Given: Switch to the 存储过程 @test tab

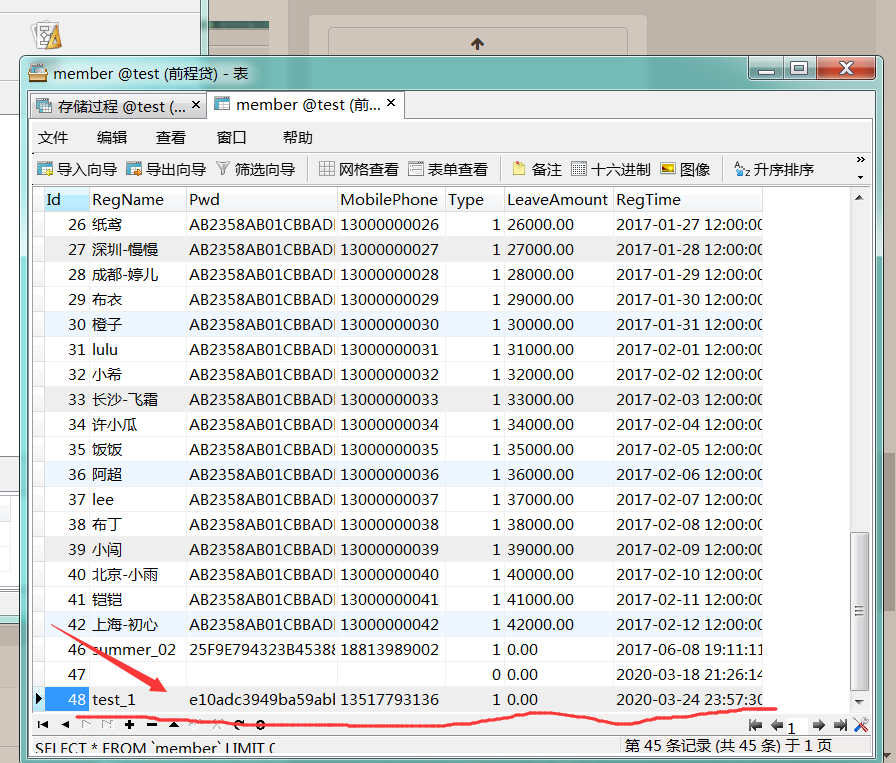Looking at the screenshot, I should (111, 105).
